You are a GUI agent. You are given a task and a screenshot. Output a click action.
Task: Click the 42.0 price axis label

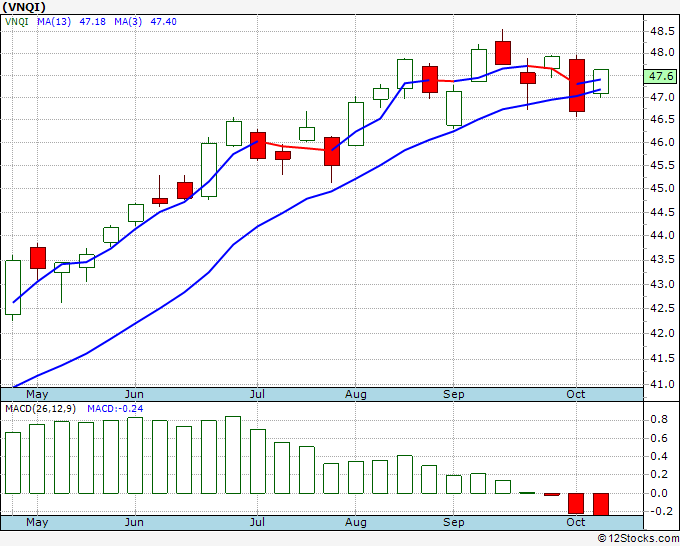pos(662,333)
